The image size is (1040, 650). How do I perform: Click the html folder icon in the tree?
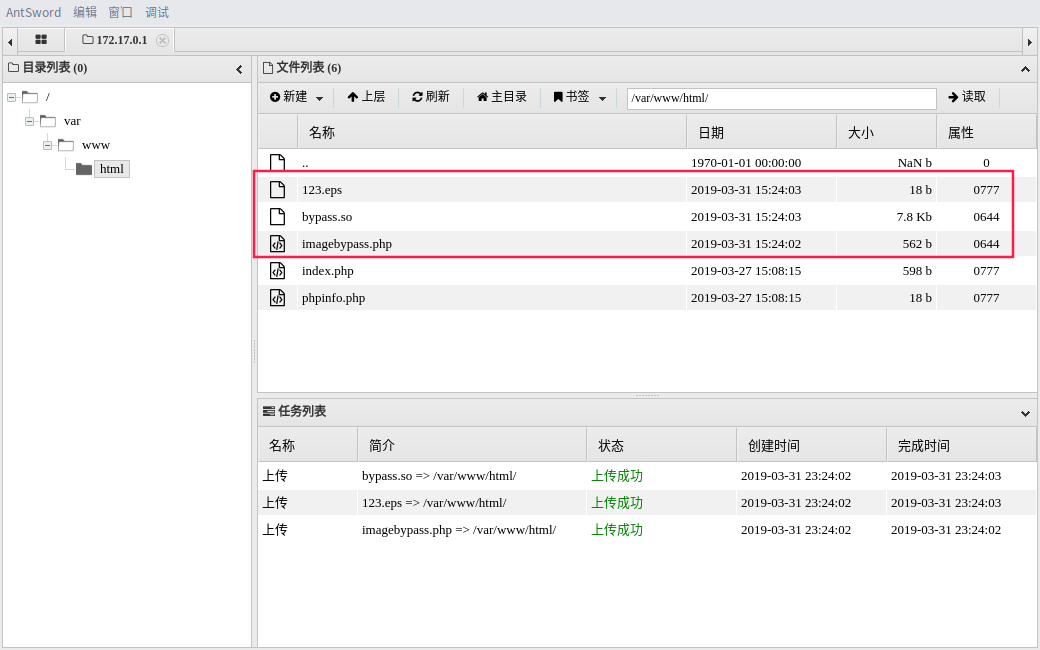pos(84,168)
